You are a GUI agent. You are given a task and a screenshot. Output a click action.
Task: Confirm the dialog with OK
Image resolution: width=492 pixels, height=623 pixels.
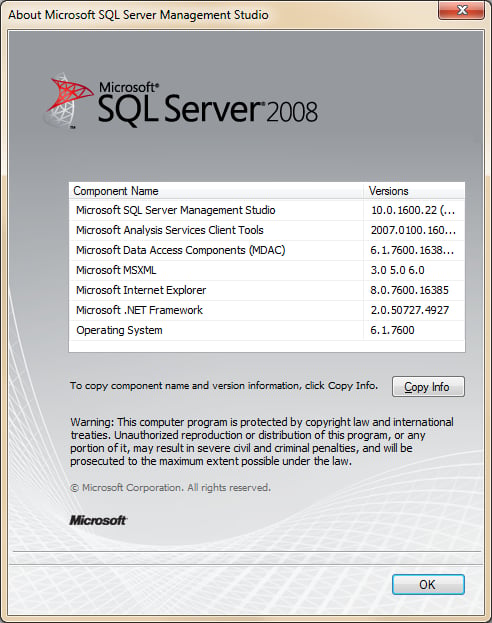pos(428,584)
